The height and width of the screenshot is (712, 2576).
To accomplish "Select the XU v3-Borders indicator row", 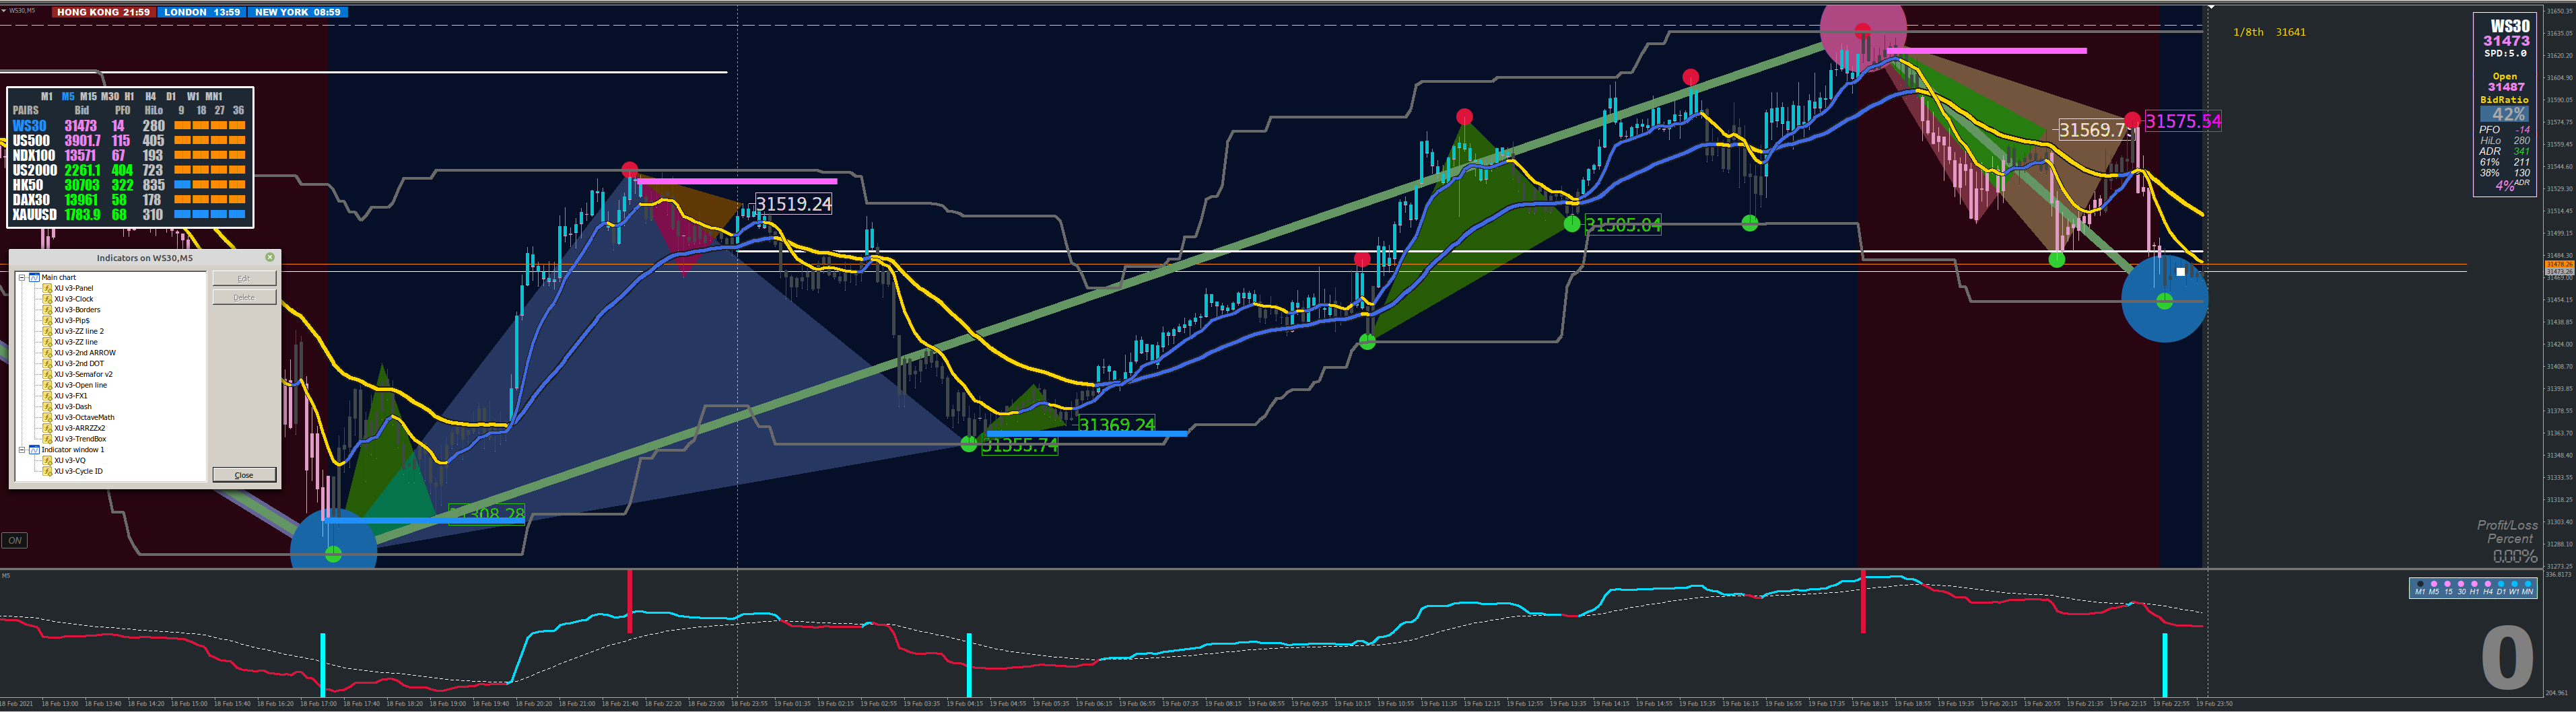I will pyautogui.click(x=71, y=310).
